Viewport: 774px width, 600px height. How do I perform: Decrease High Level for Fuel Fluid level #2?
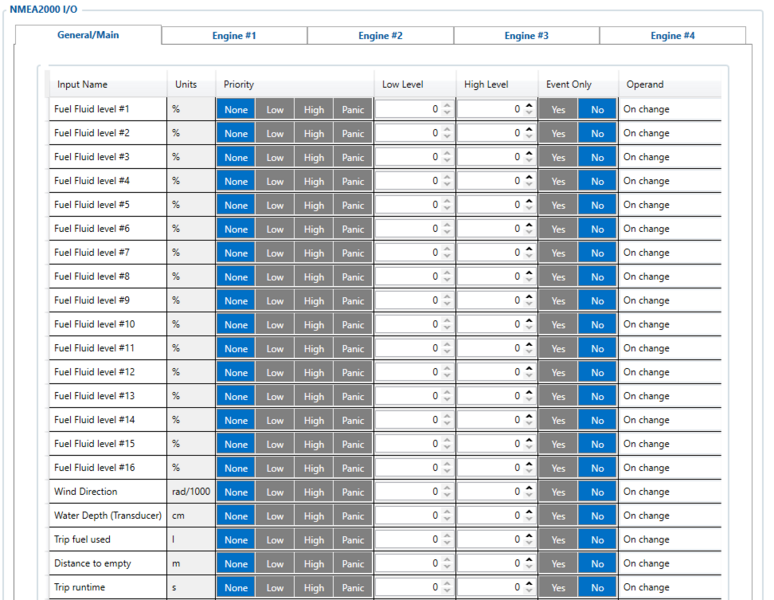click(529, 137)
